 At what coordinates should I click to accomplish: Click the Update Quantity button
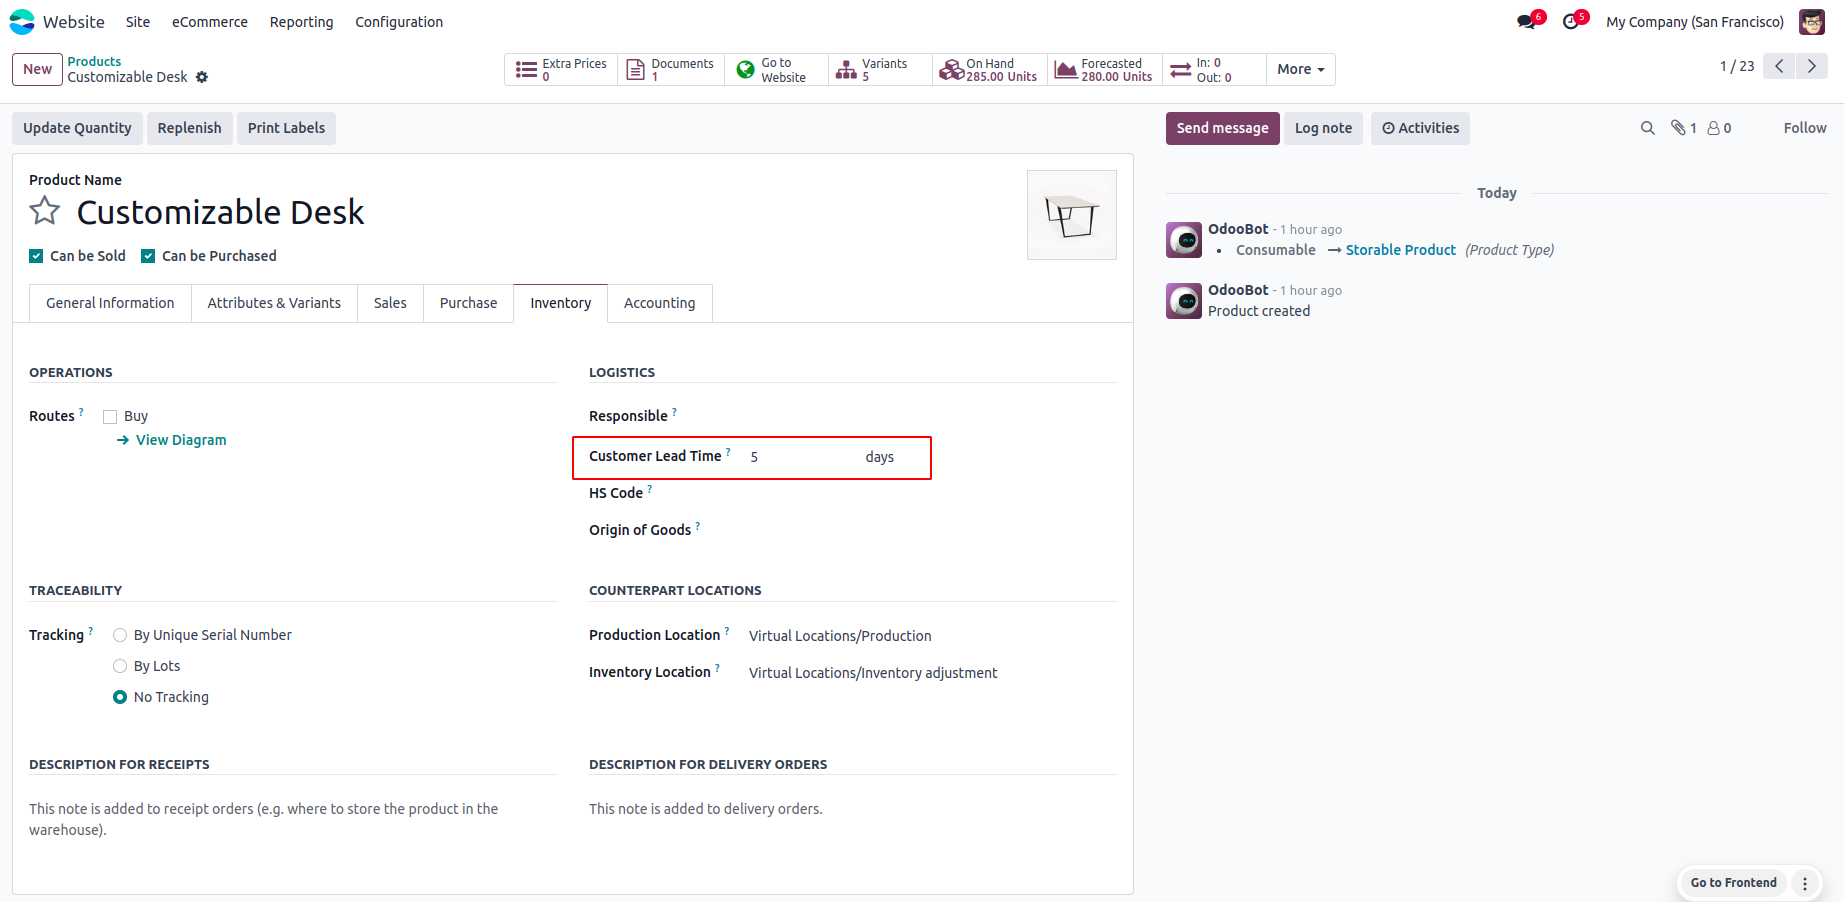[x=77, y=128]
